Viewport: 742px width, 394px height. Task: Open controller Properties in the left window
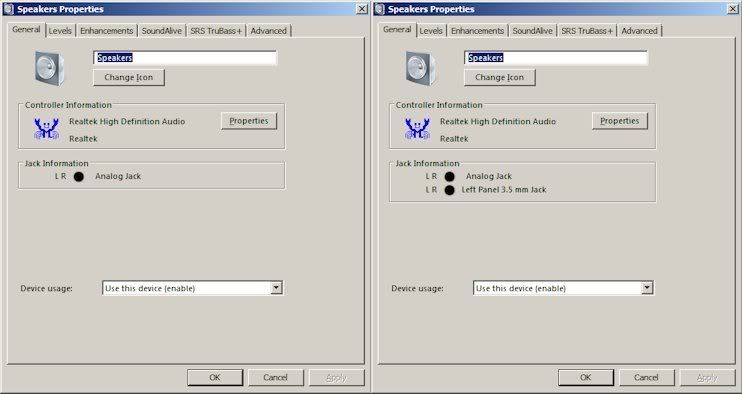[x=249, y=121]
